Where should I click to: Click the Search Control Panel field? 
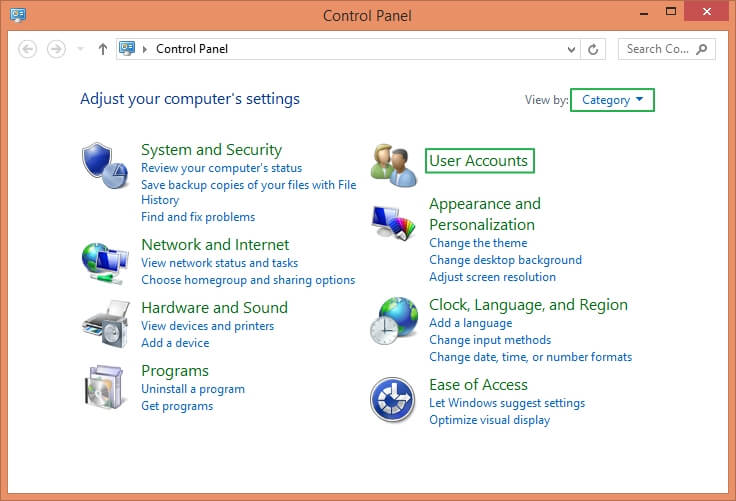(667, 49)
